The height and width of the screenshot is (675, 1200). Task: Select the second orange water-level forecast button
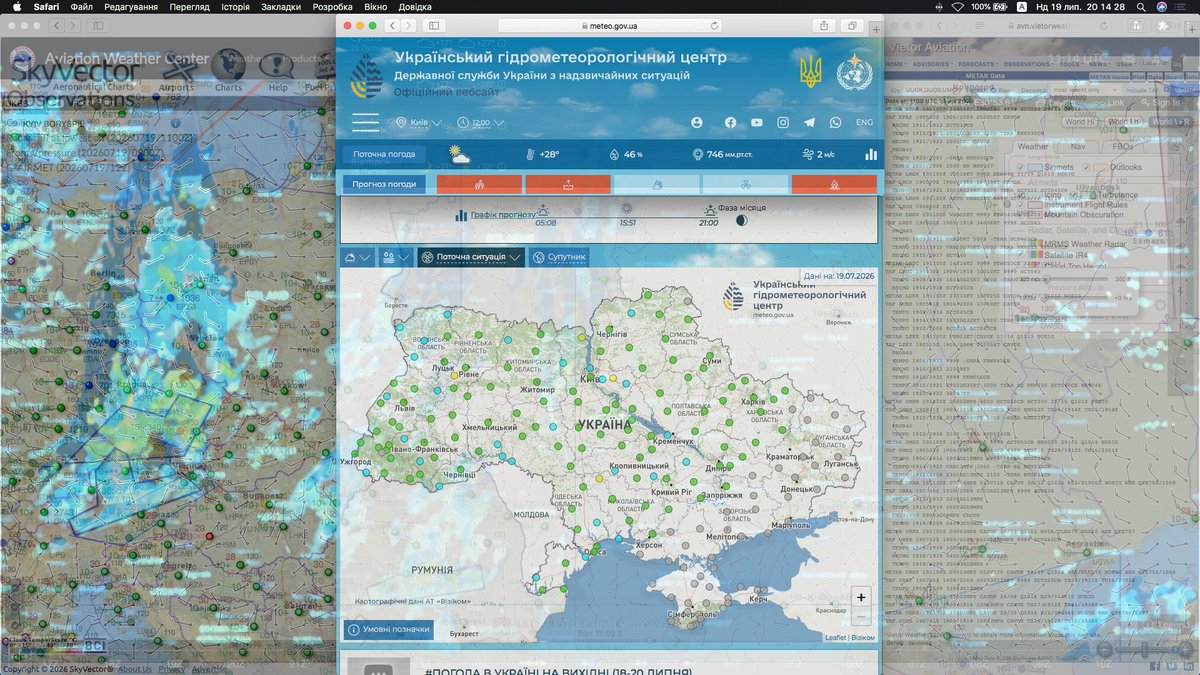568,184
